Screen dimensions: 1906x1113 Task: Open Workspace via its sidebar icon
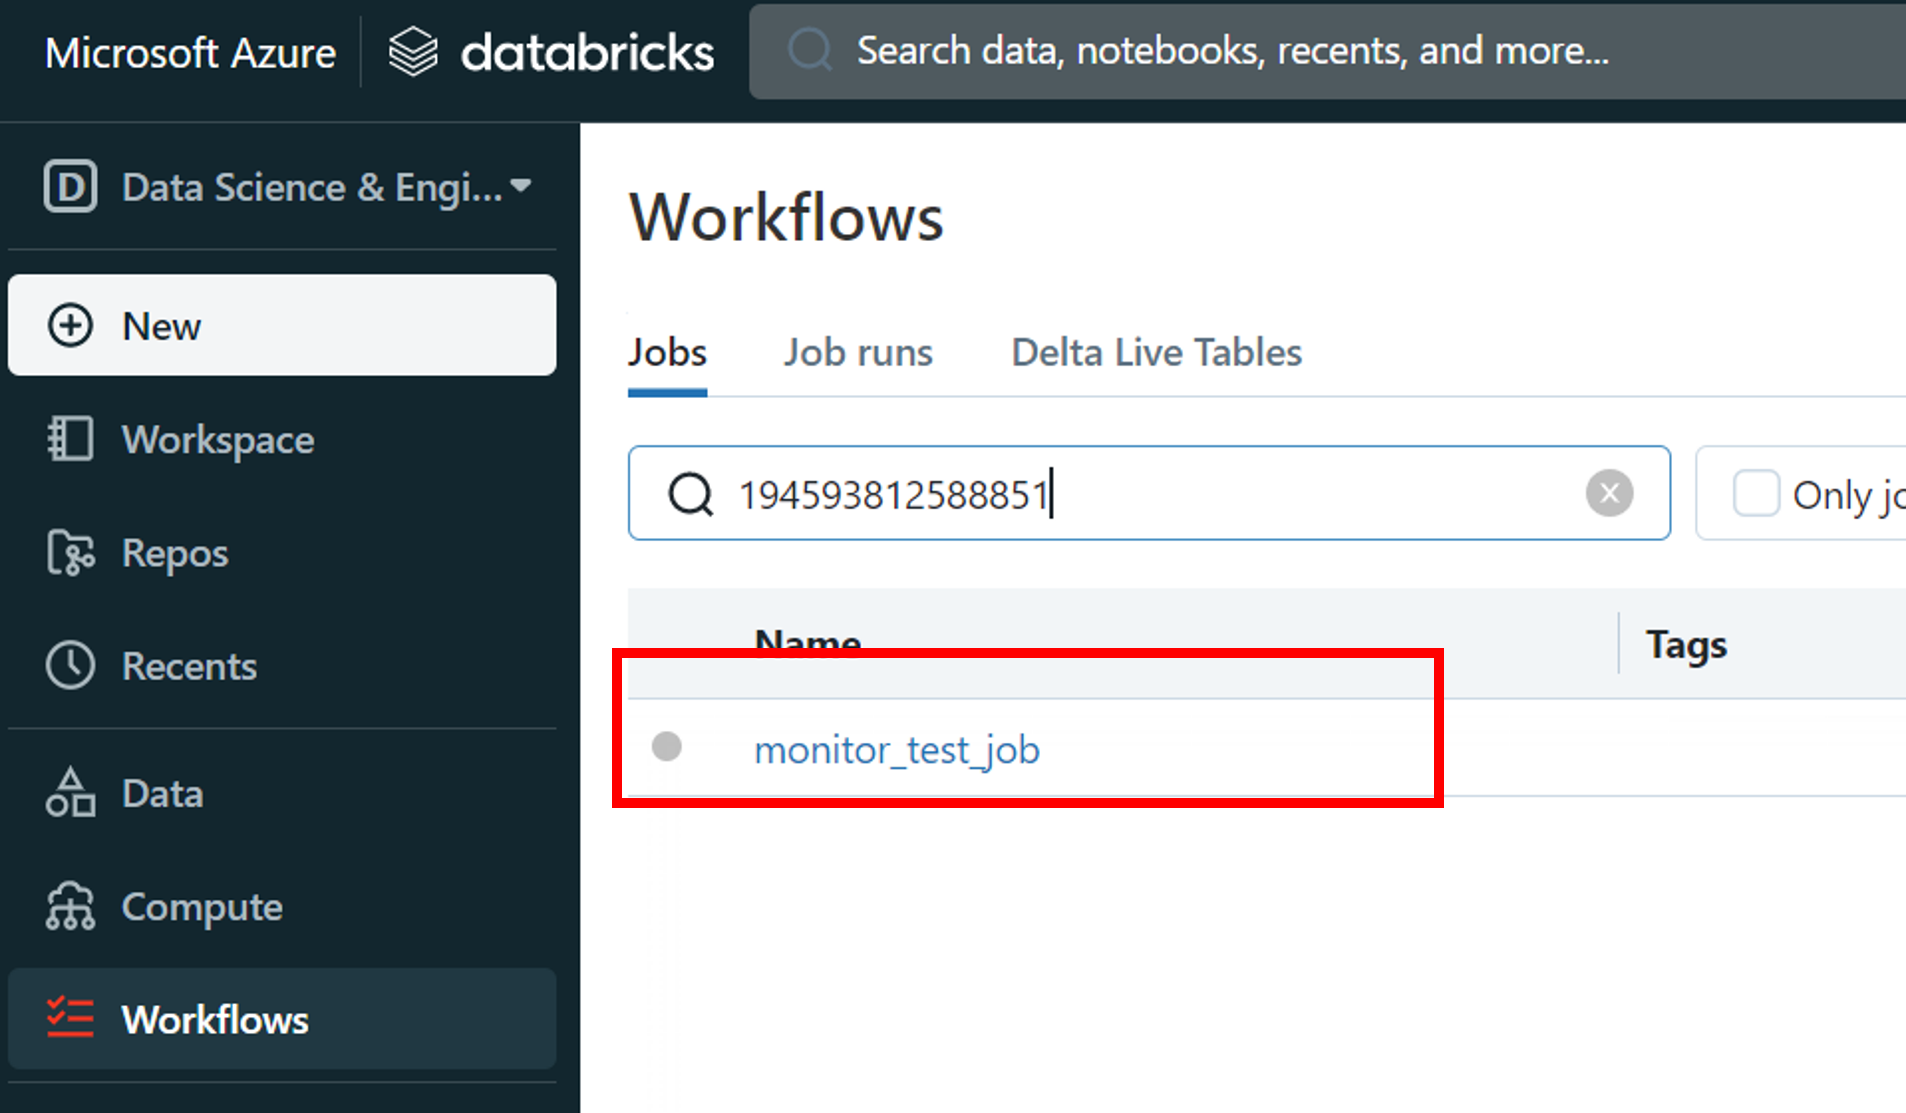click(x=70, y=439)
